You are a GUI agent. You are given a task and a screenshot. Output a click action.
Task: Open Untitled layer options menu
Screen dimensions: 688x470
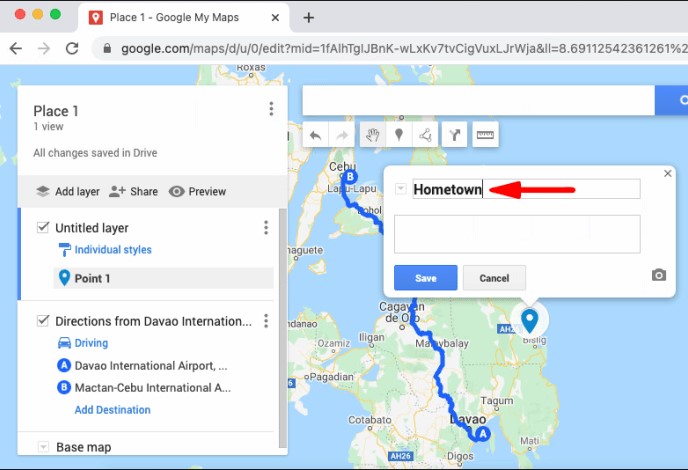coord(266,228)
